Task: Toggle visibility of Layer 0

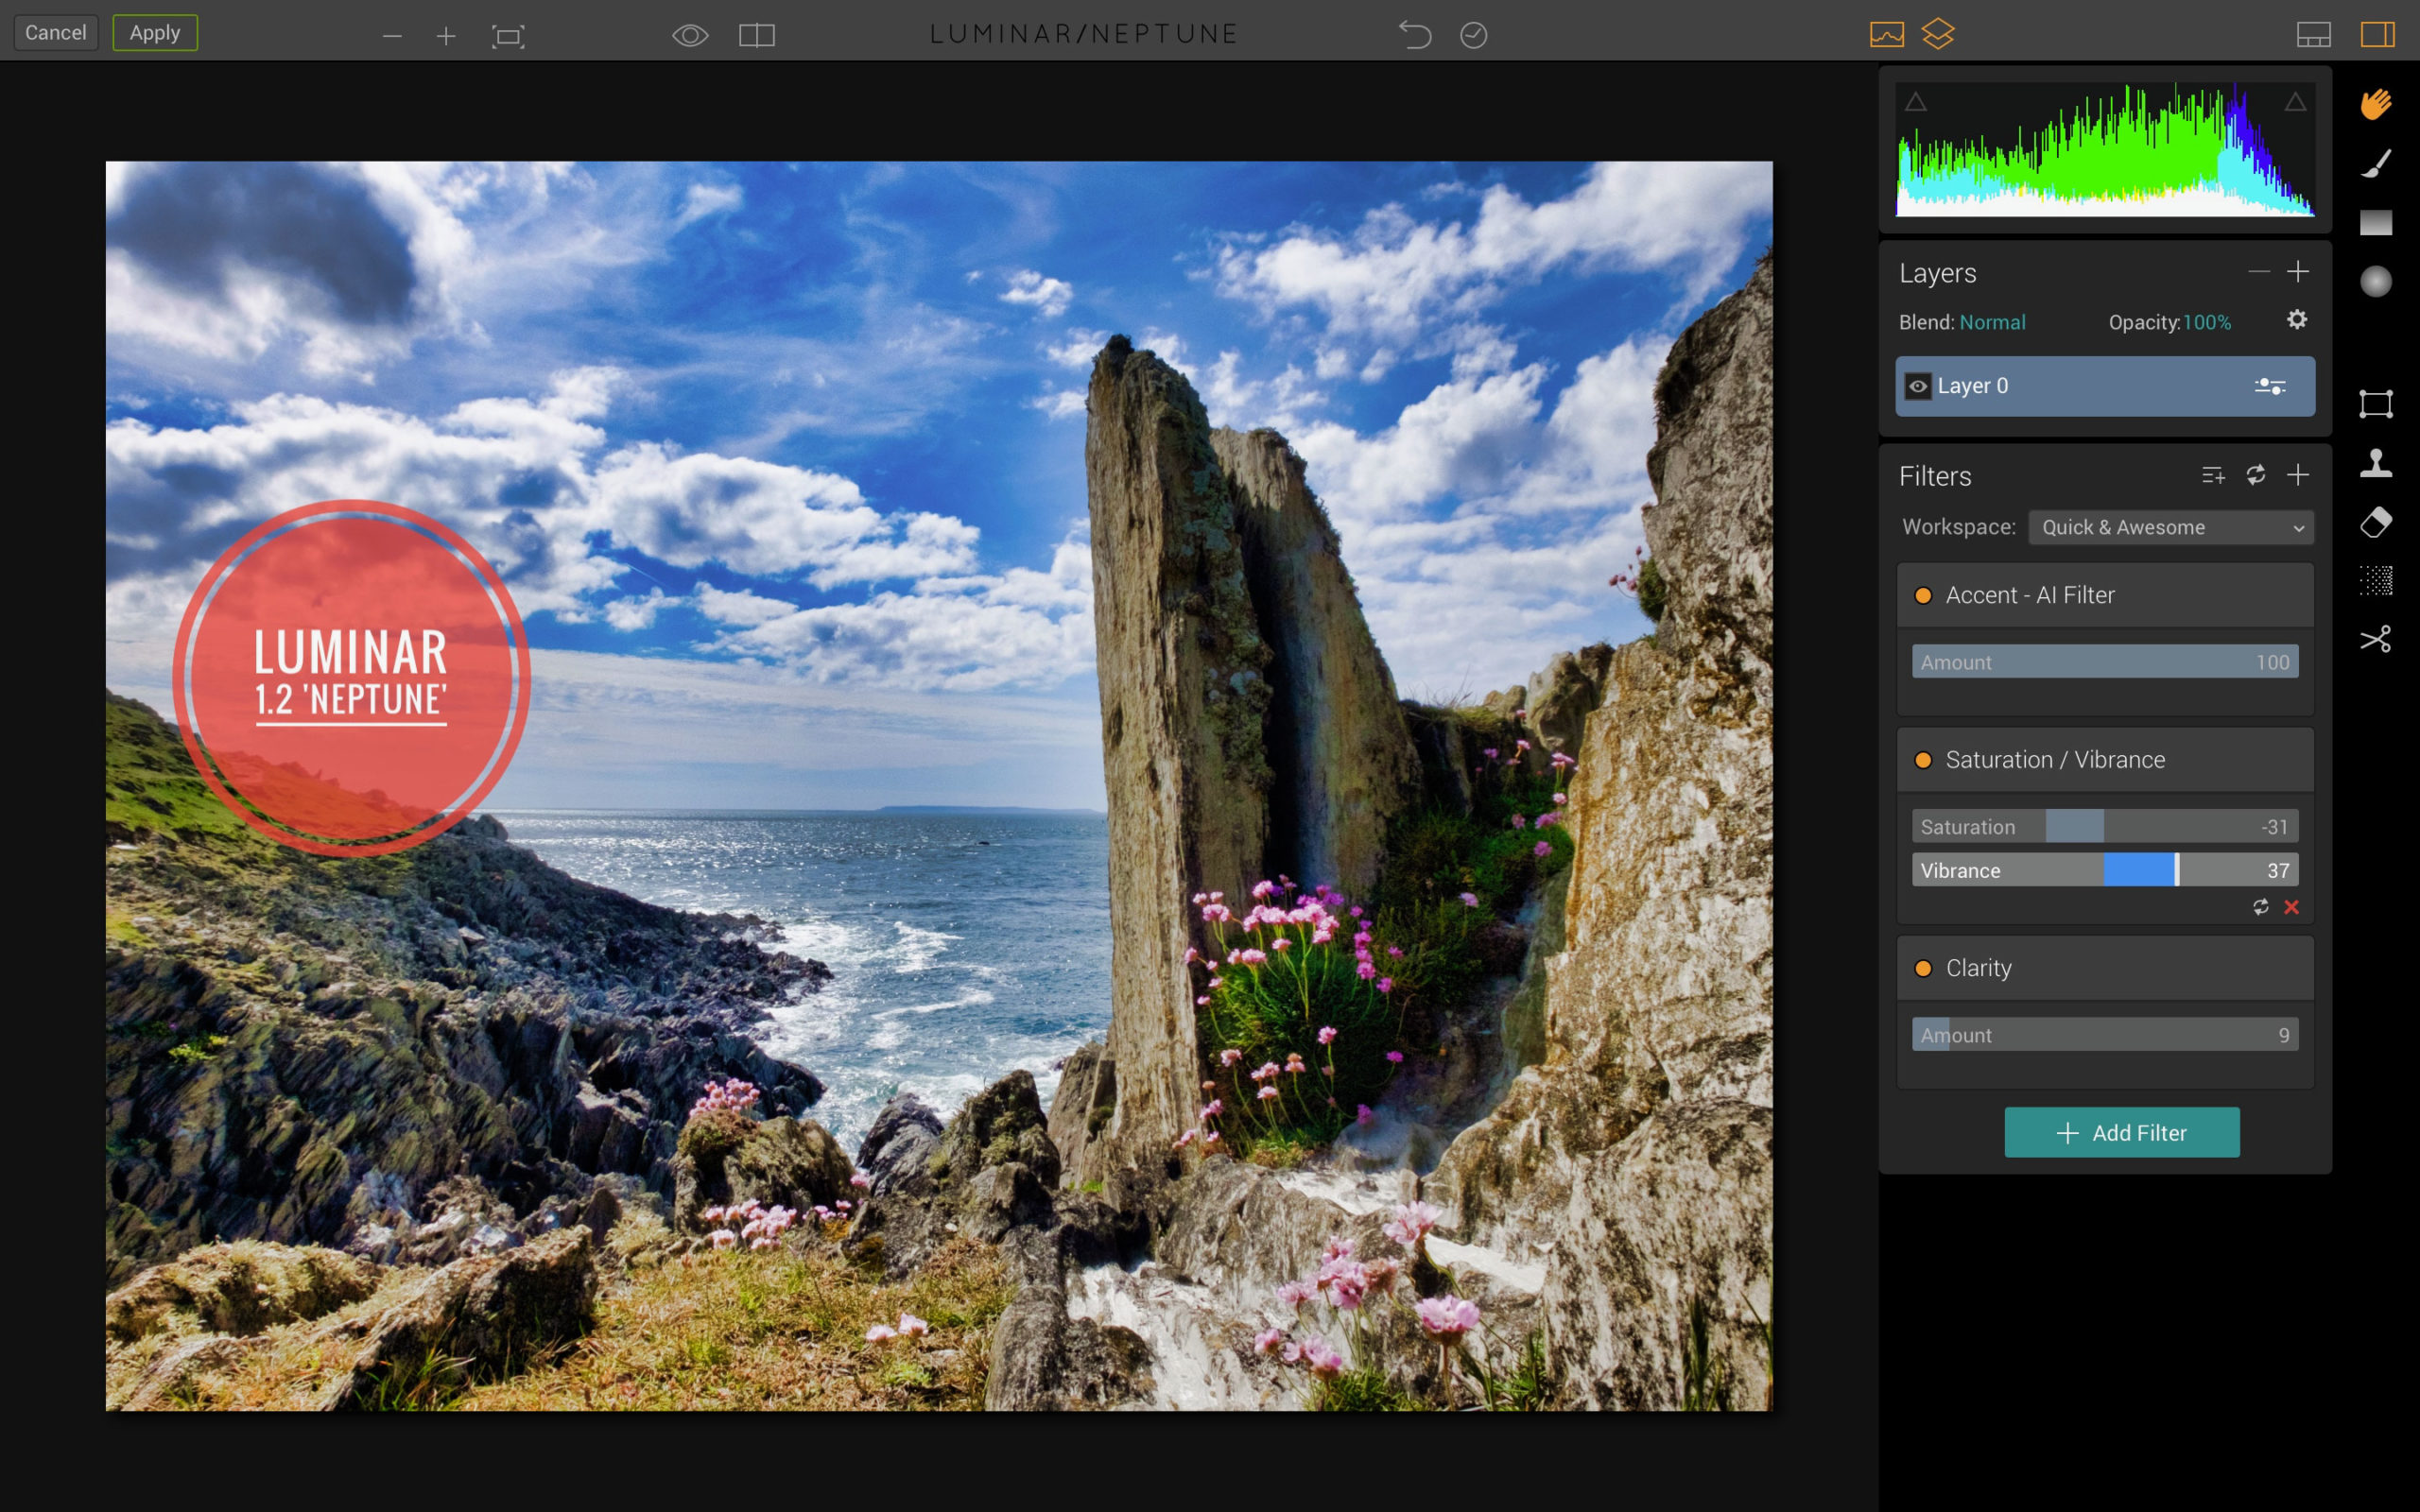Action: 1918,386
